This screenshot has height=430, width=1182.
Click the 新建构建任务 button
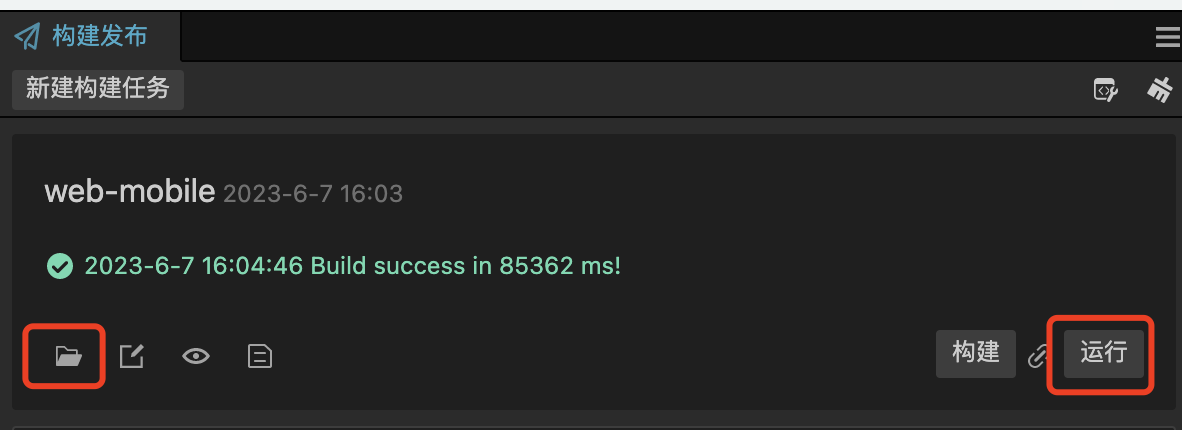[98, 88]
